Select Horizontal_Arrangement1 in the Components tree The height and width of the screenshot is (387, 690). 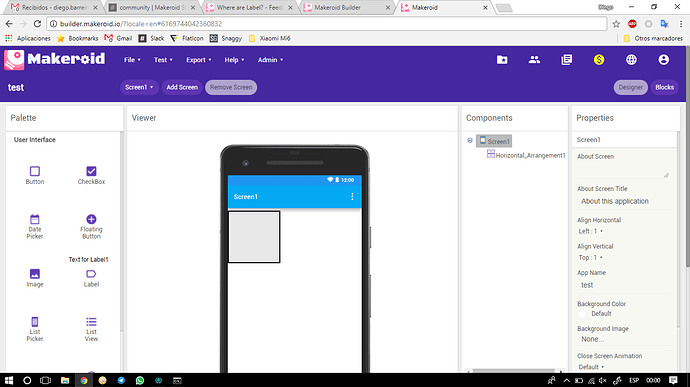[x=526, y=155]
